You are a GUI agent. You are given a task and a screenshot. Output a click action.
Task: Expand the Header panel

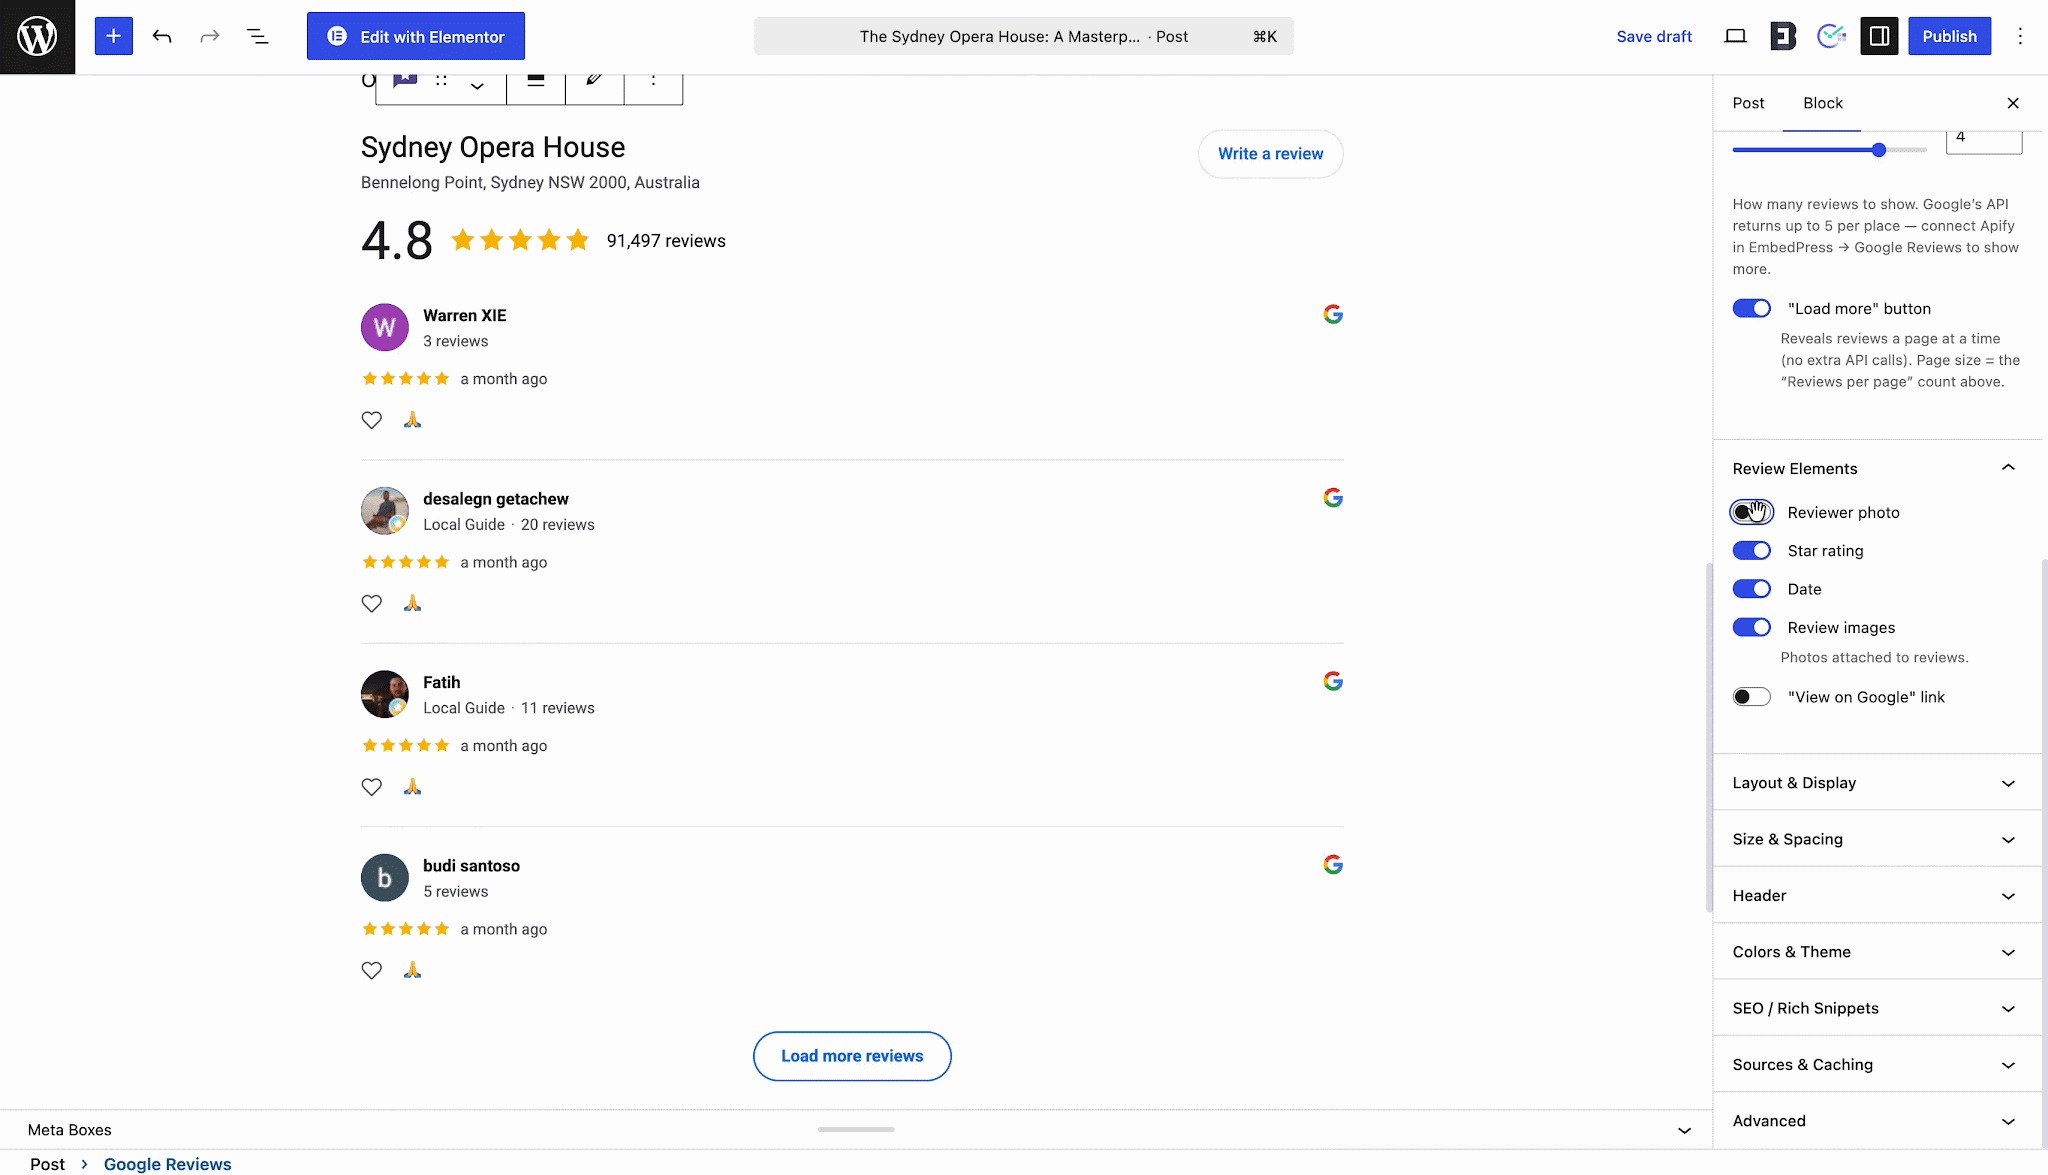(x=1877, y=895)
